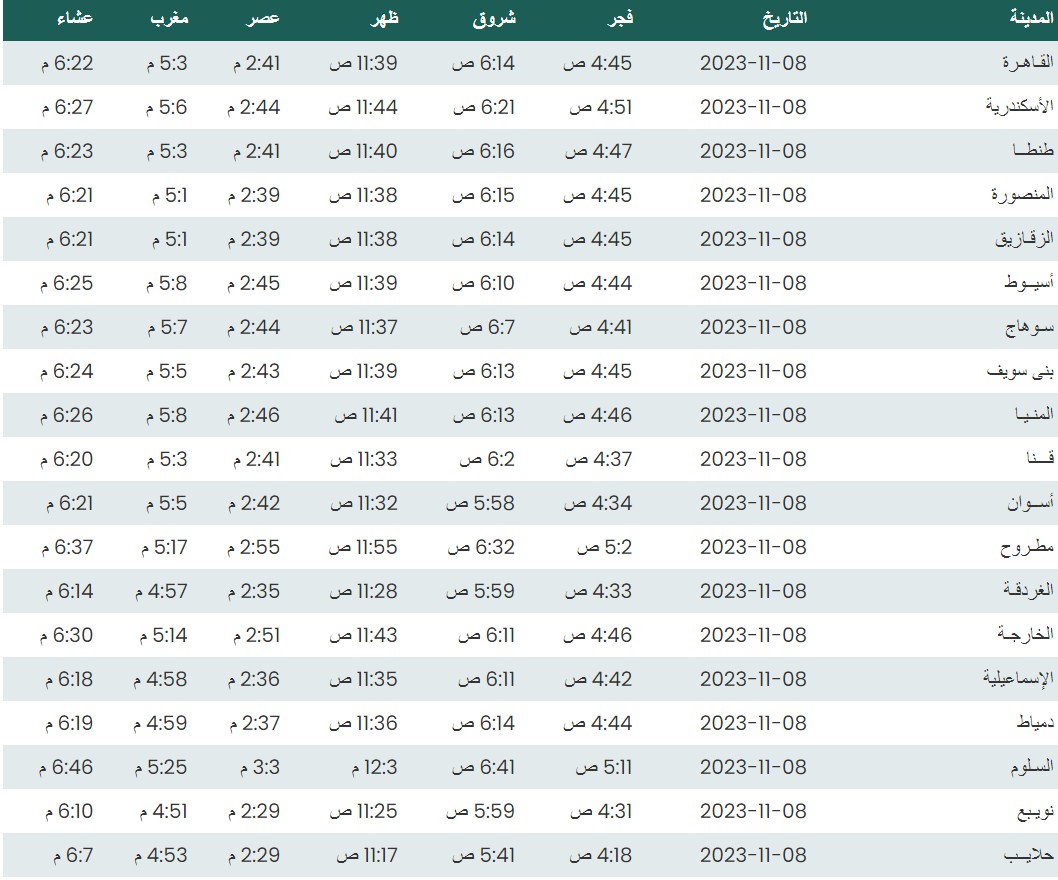Click the شروق column header
The image size is (1058, 880).
[x=494, y=18]
